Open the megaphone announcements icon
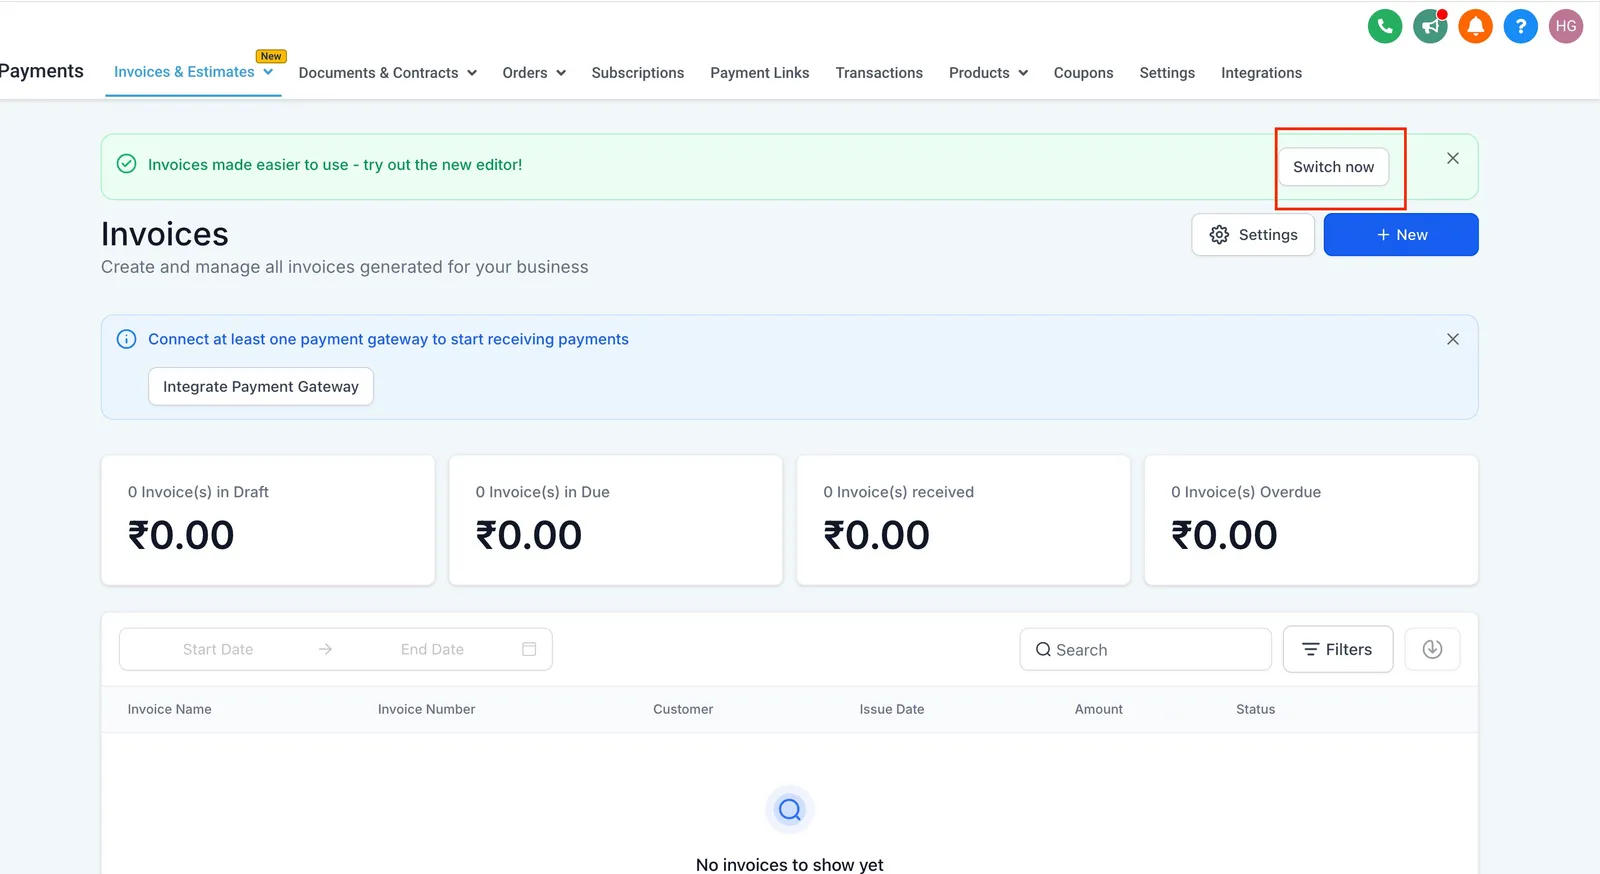The height and width of the screenshot is (874, 1600). click(x=1430, y=26)
